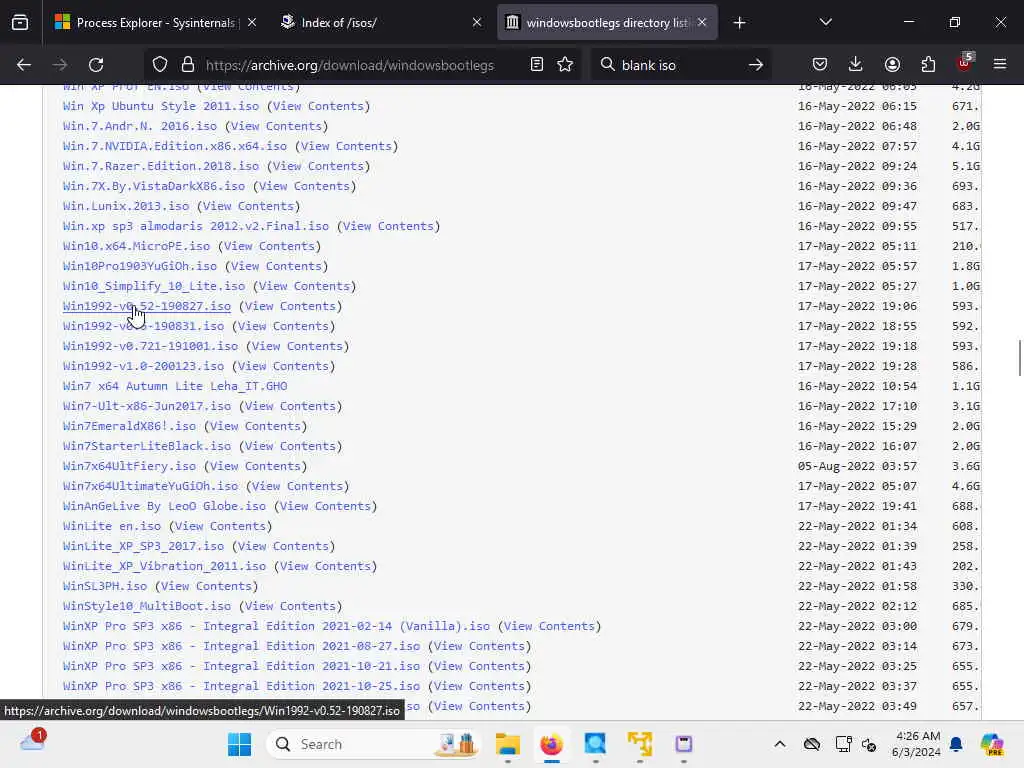1024x768 pixels.
Task: Open Windows Start menu
Action: (x=240, y=744)
